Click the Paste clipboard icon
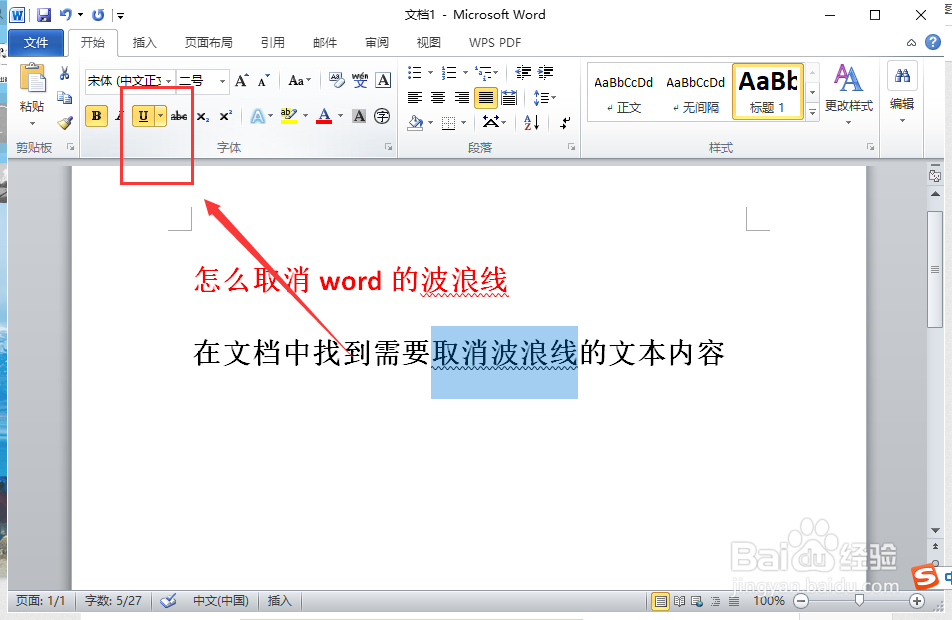The height and width of the screenshot is (620, 952). [x=33, y=80]
